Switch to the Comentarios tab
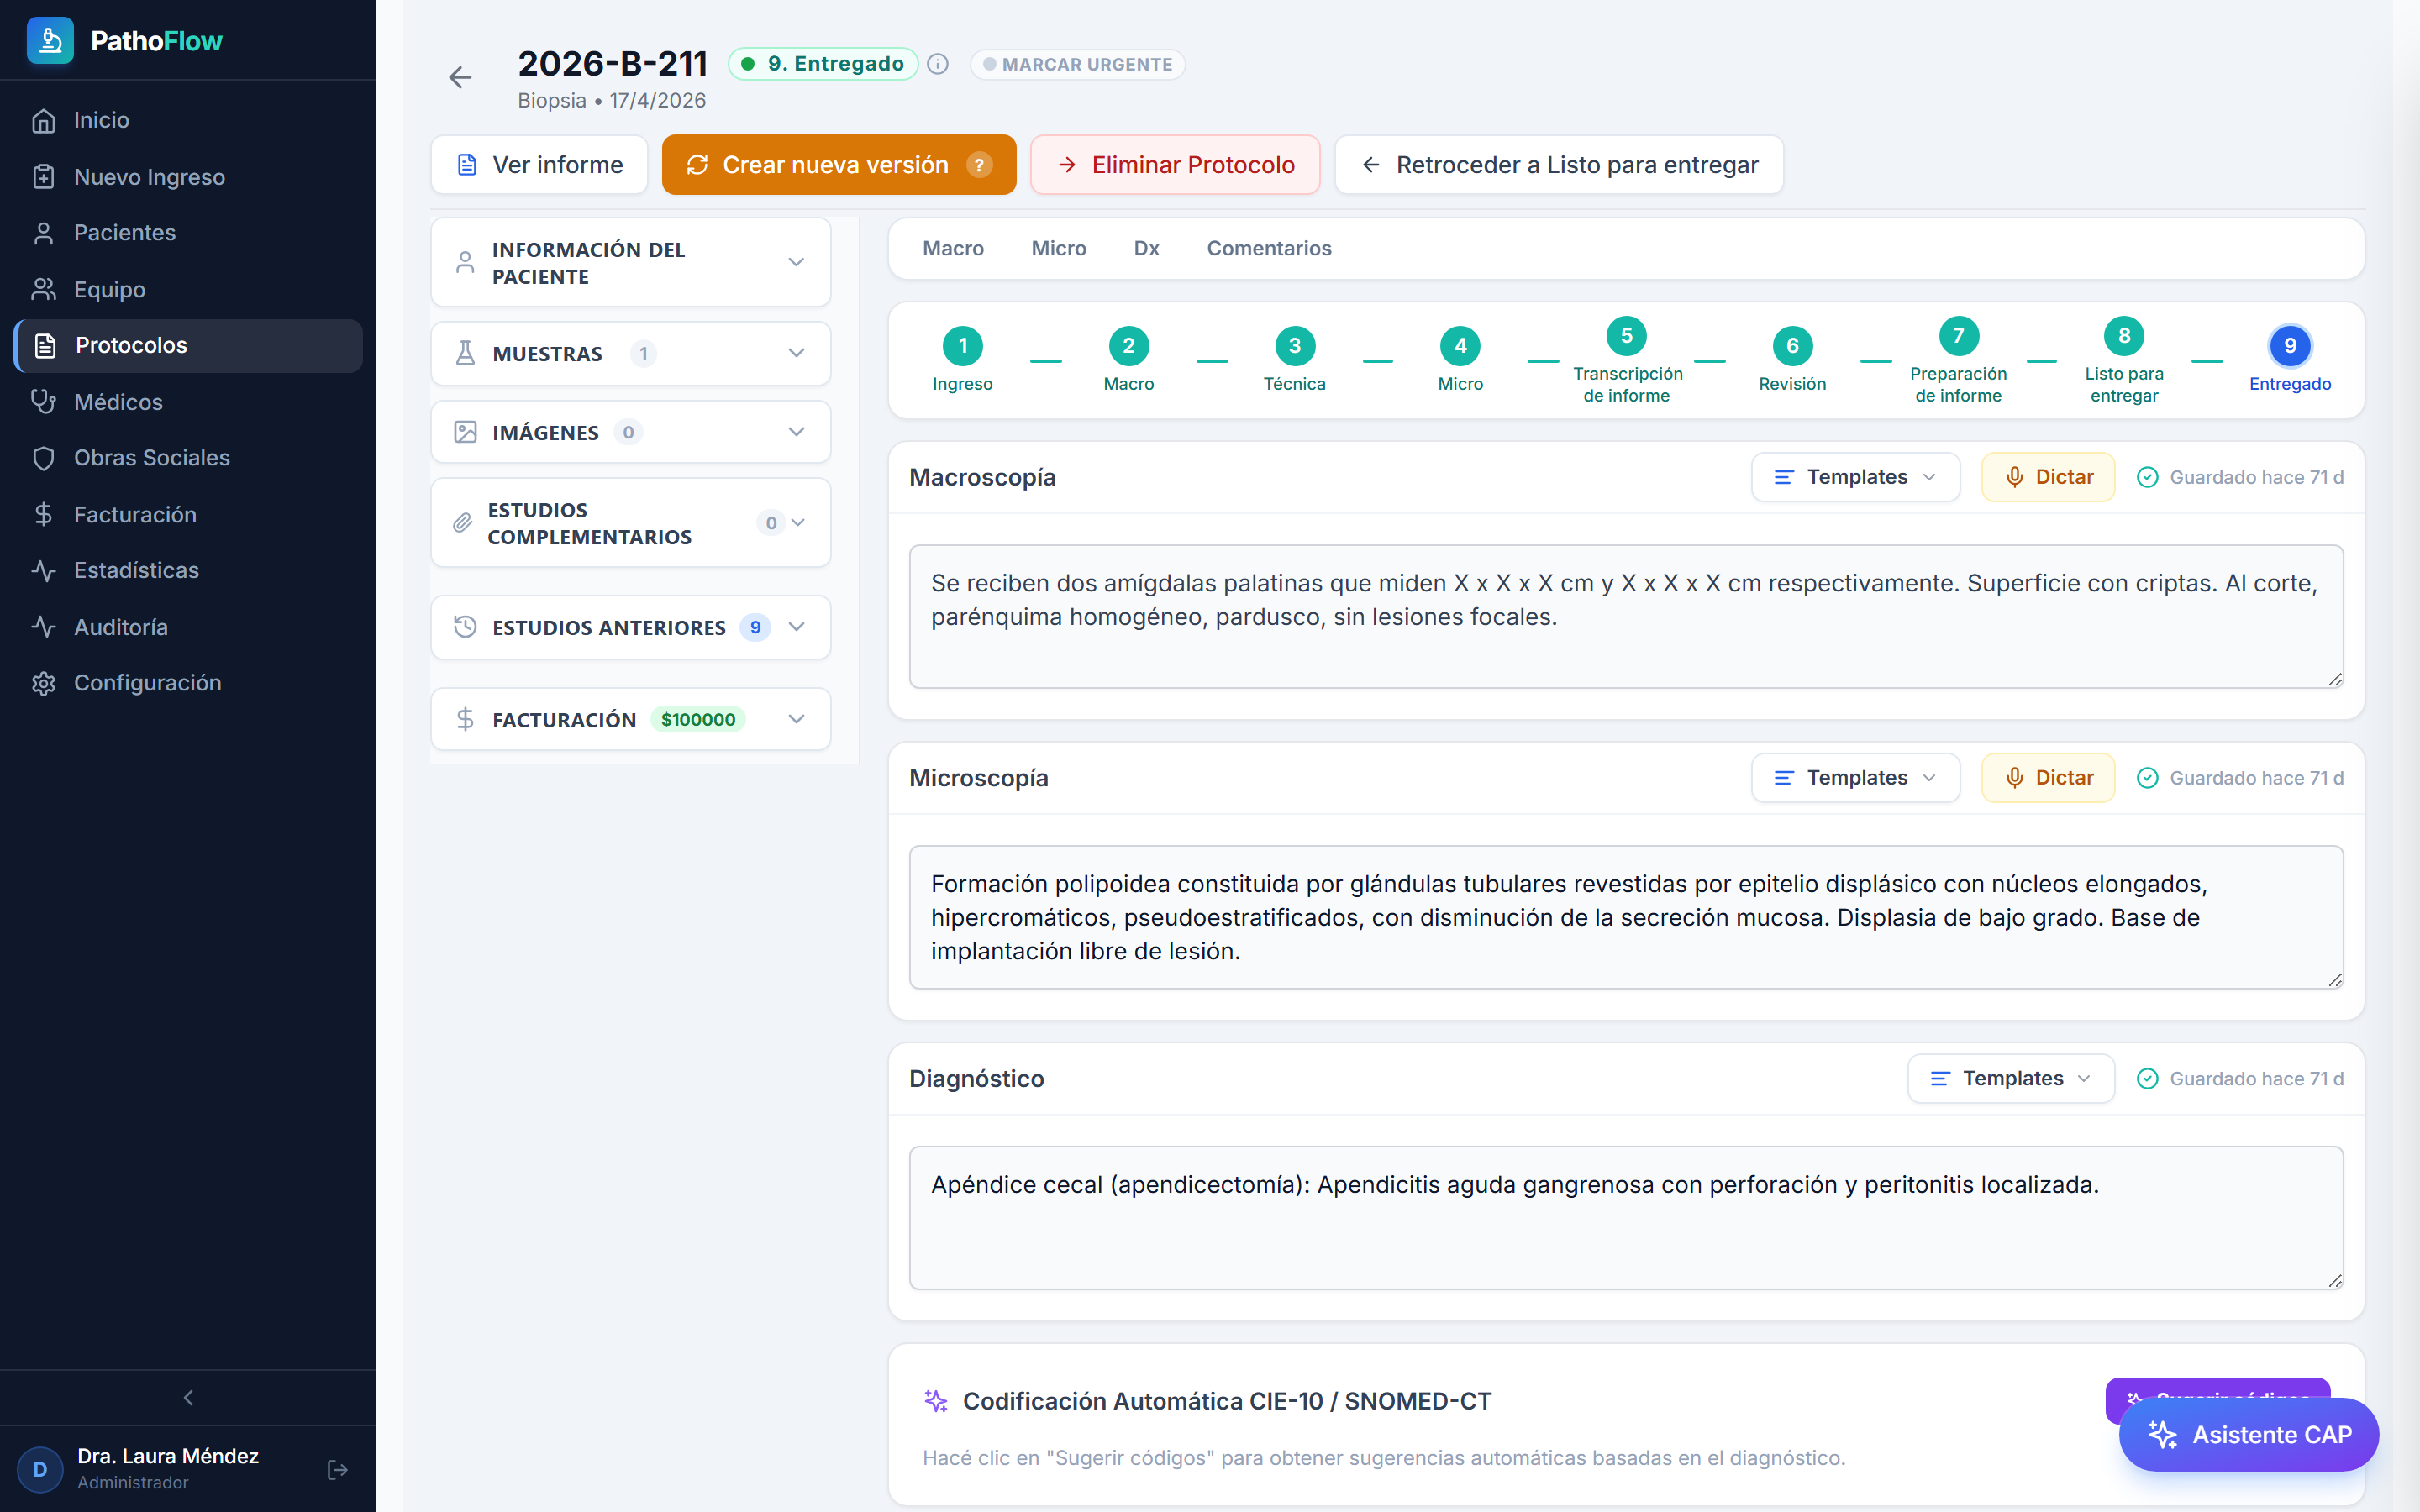The height and width of the screenshot is (1512, 2420). (x=1269, y=248)
